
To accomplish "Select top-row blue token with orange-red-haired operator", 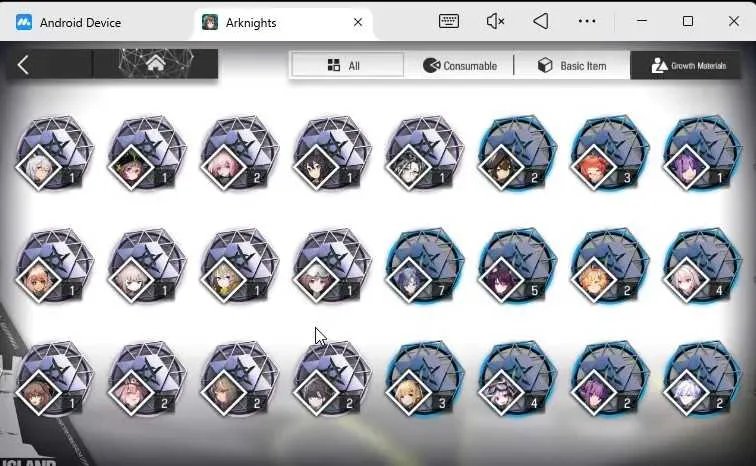I will coord(609,153).
